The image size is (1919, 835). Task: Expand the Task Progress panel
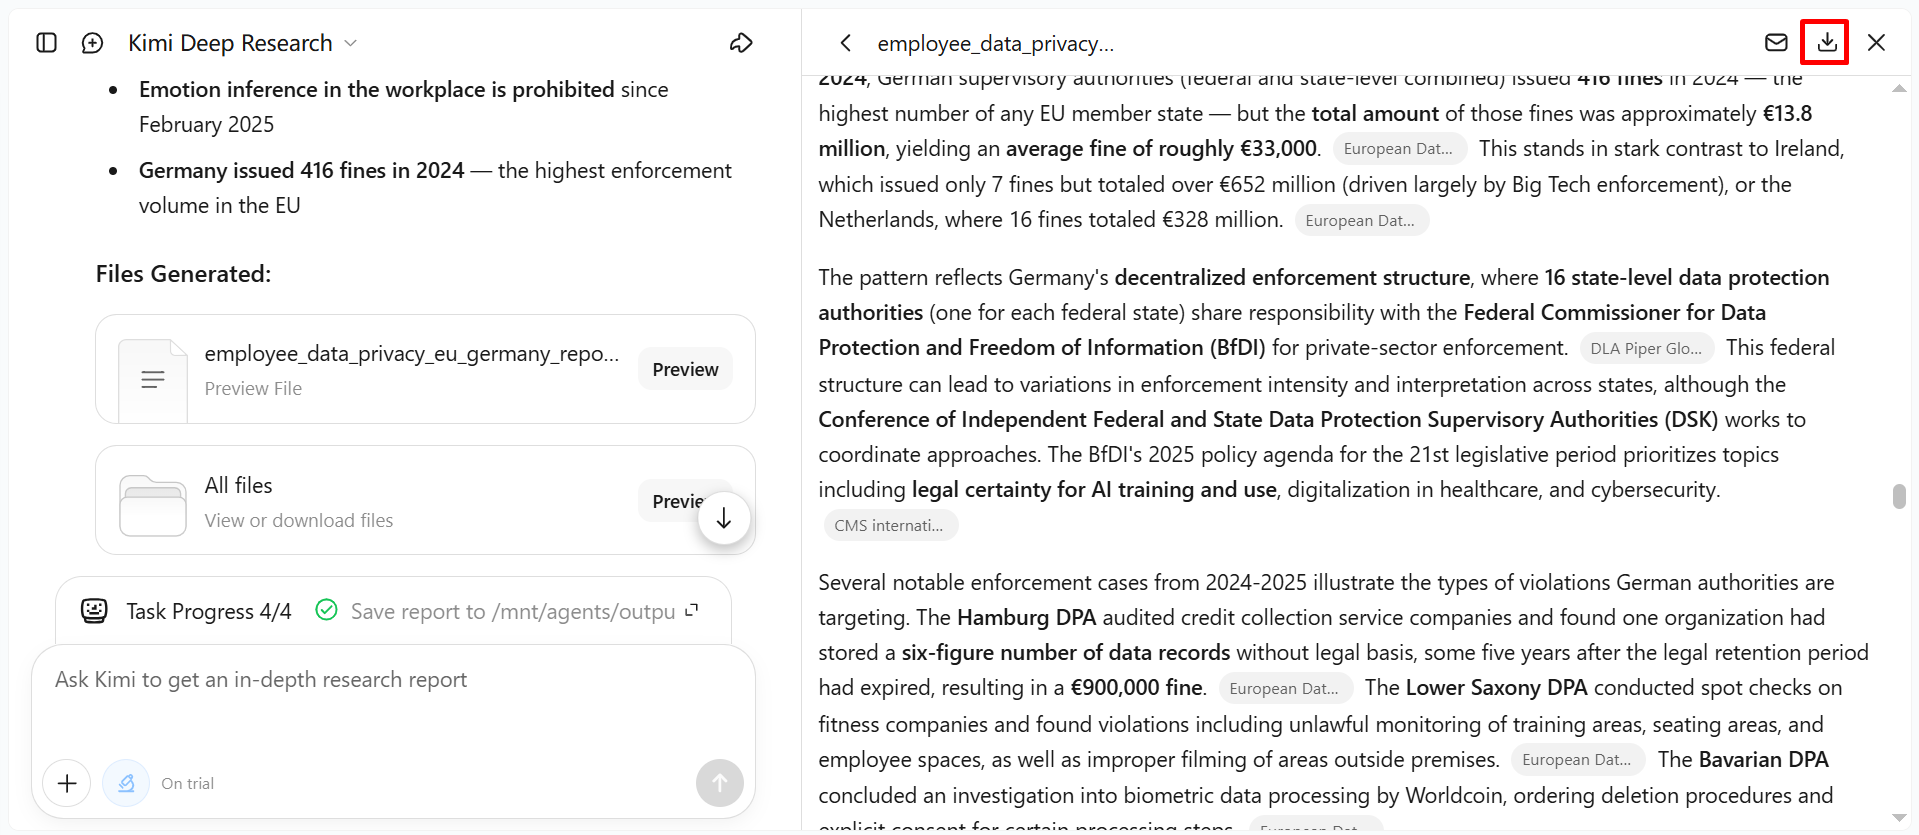692,610
